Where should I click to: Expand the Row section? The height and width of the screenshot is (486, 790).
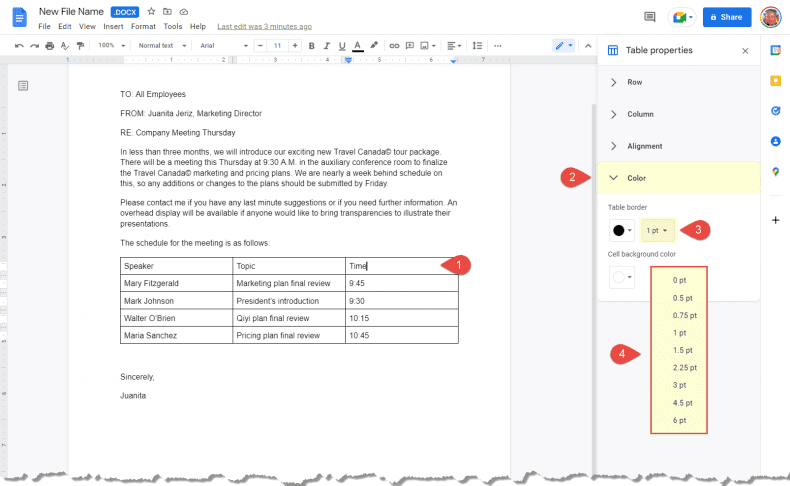634,82
